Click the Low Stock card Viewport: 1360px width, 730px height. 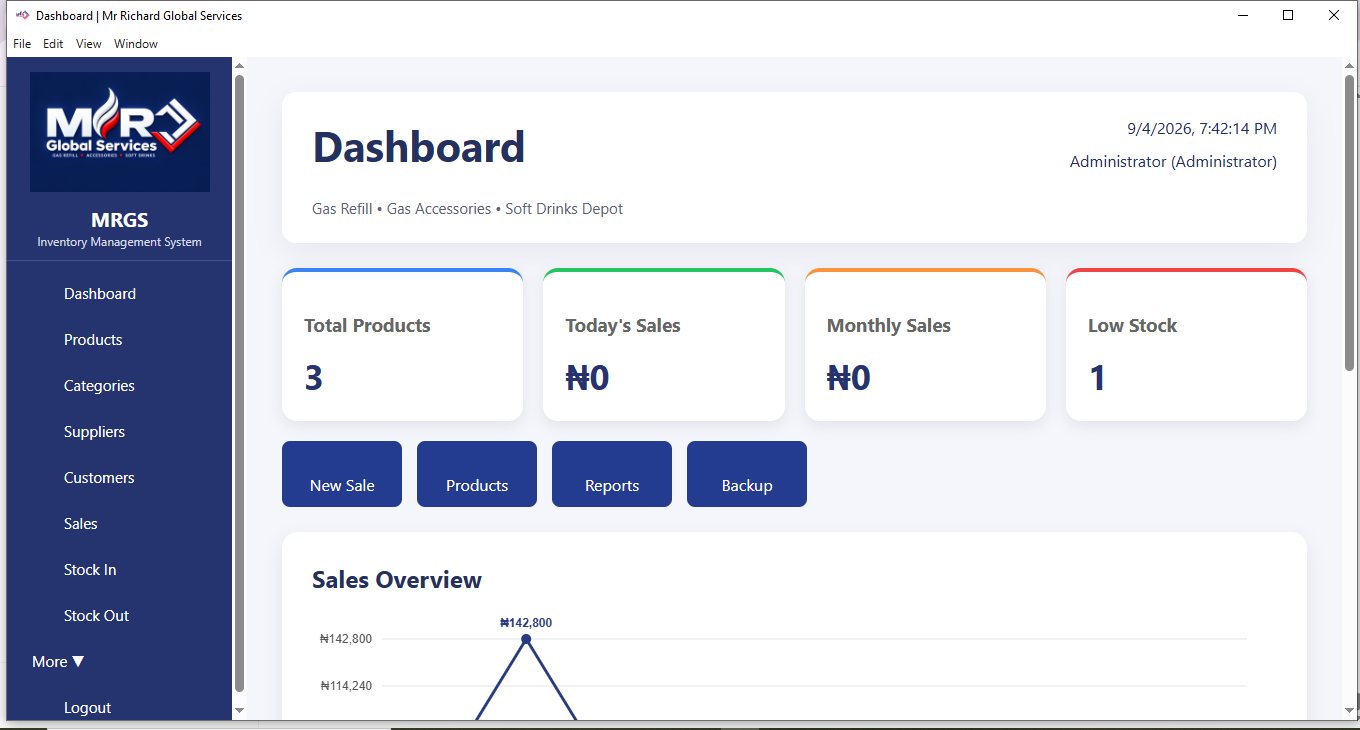click(x=1186, y=345)
